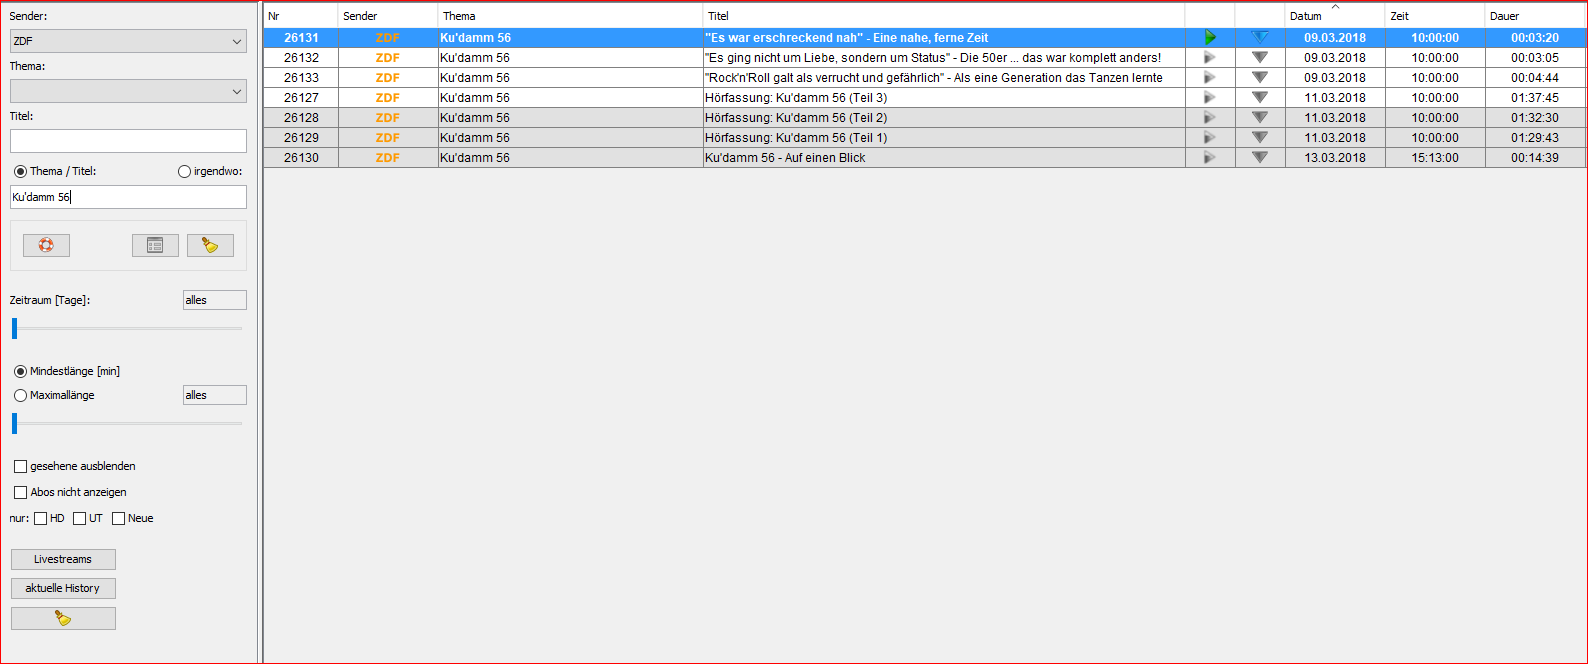Sort list by Dauer column header
1588x664 pixels.
(1534, 16)
